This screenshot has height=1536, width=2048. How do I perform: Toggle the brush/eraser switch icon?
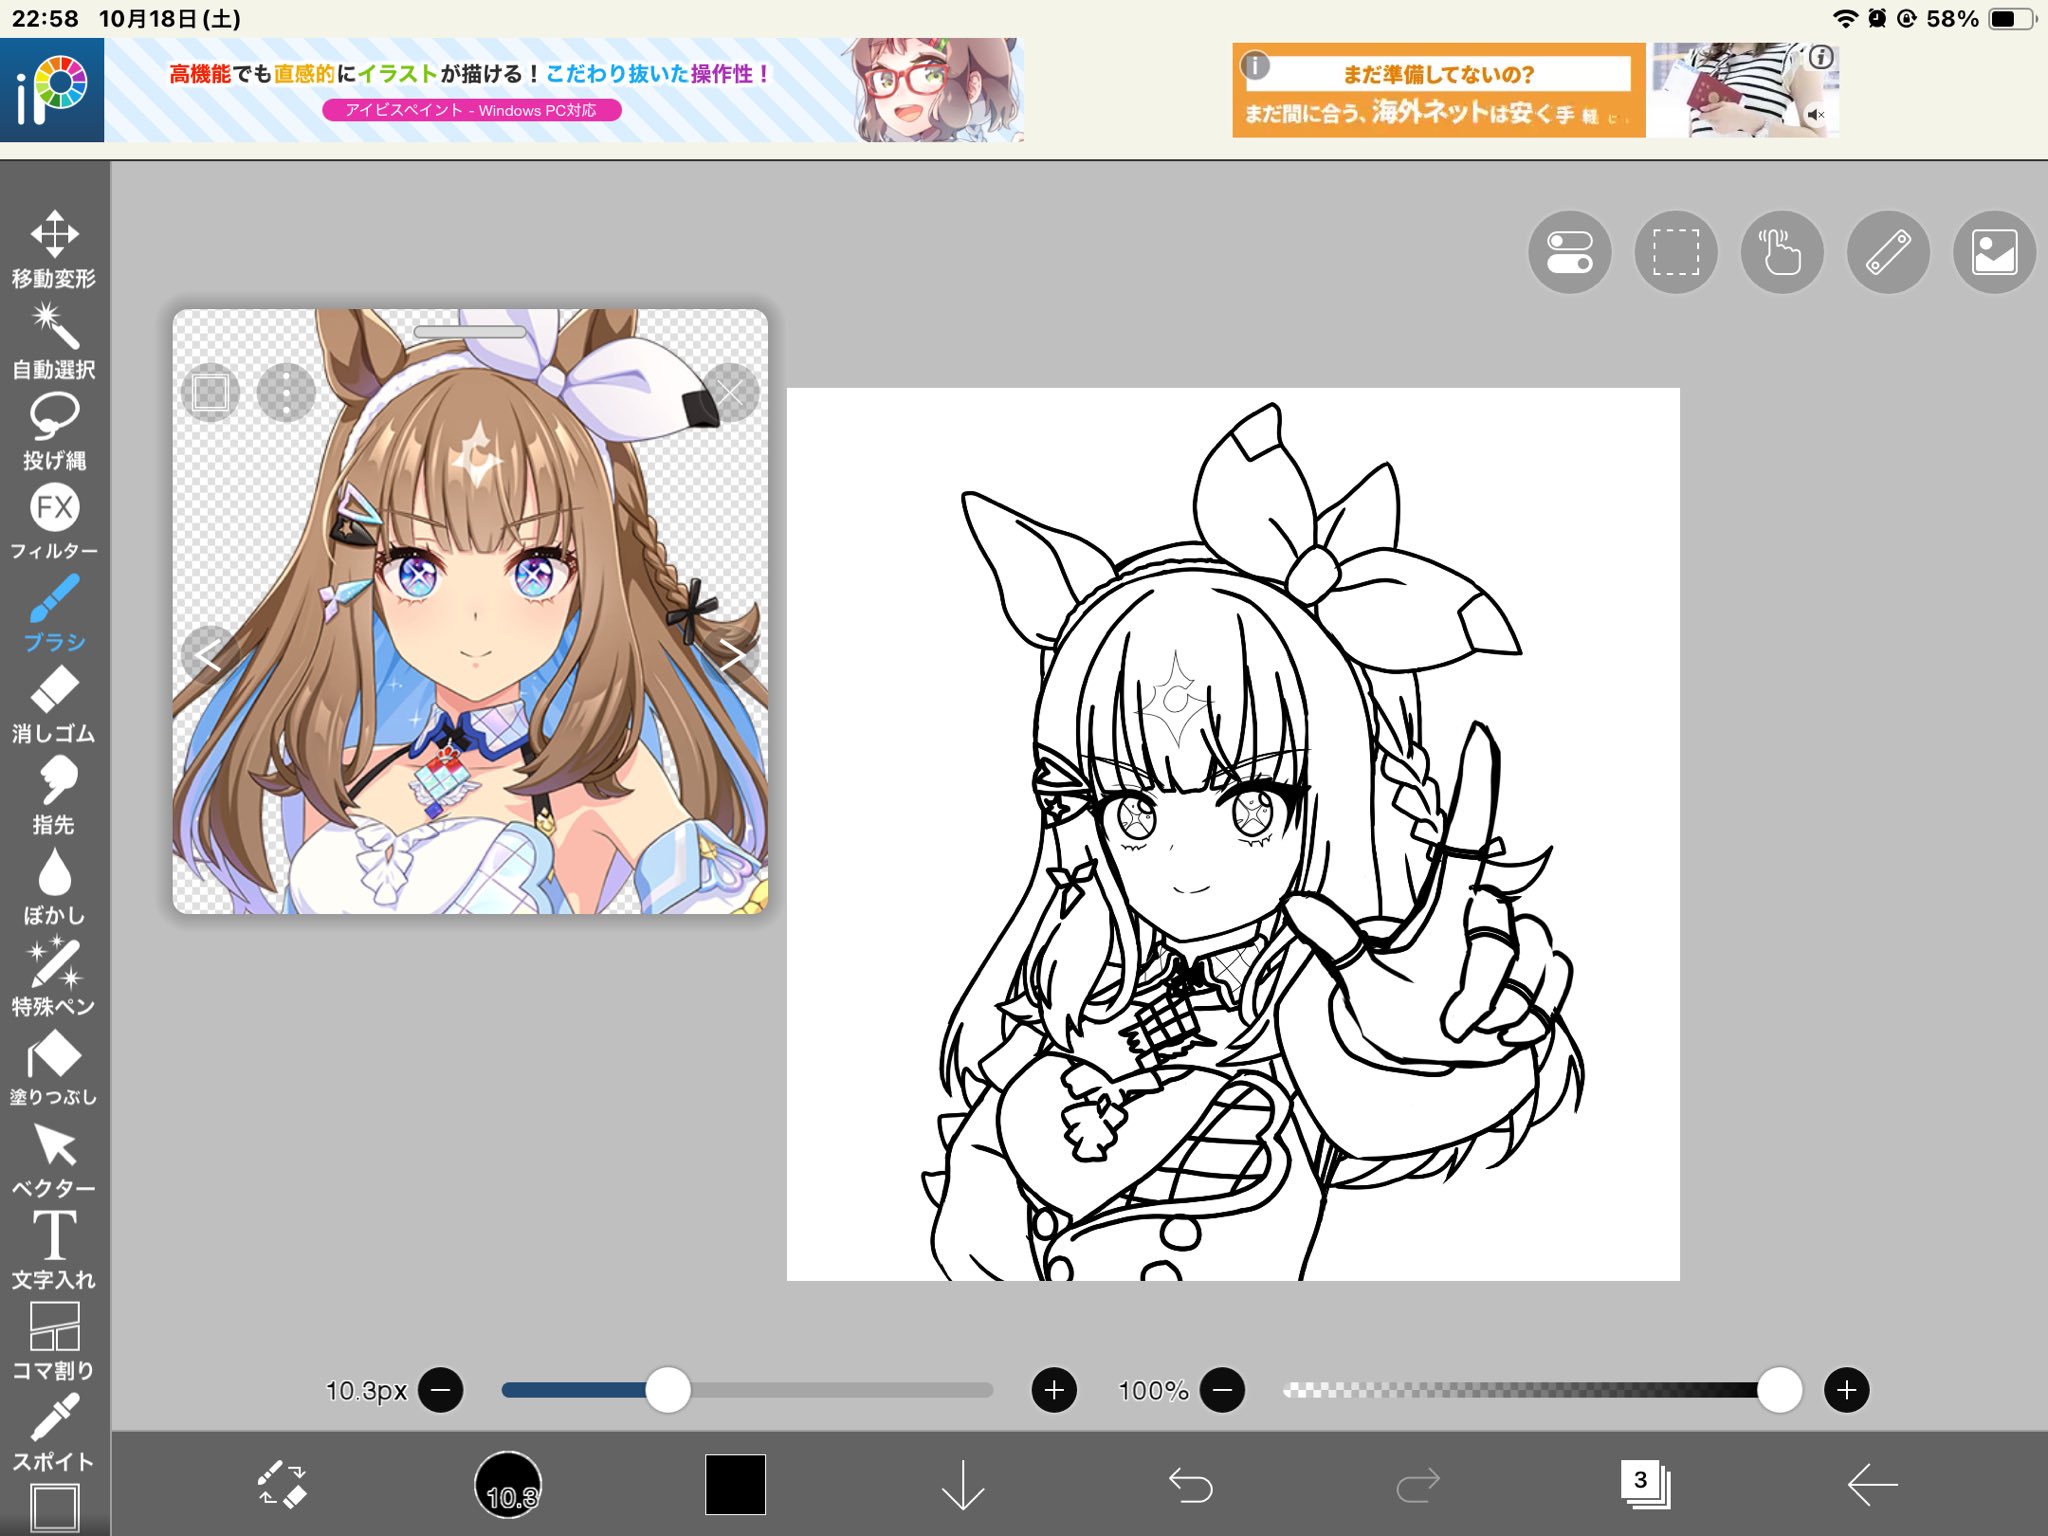point(284,1487)
